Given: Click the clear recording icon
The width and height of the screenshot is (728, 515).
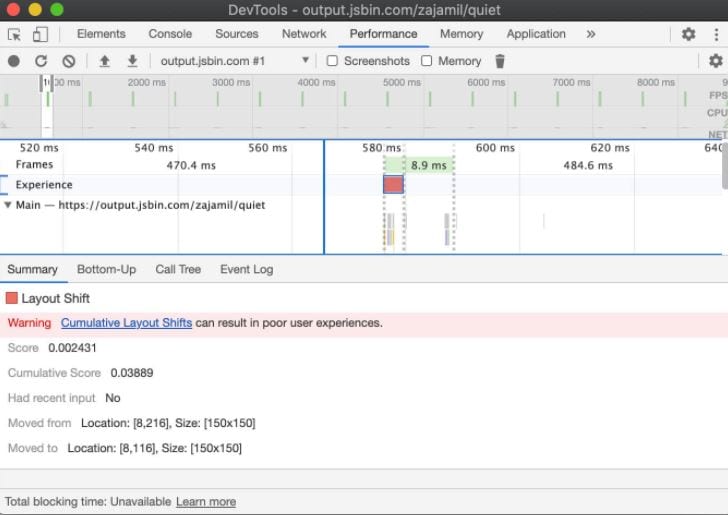Looking at the screenshot, I should click(69, 61).
